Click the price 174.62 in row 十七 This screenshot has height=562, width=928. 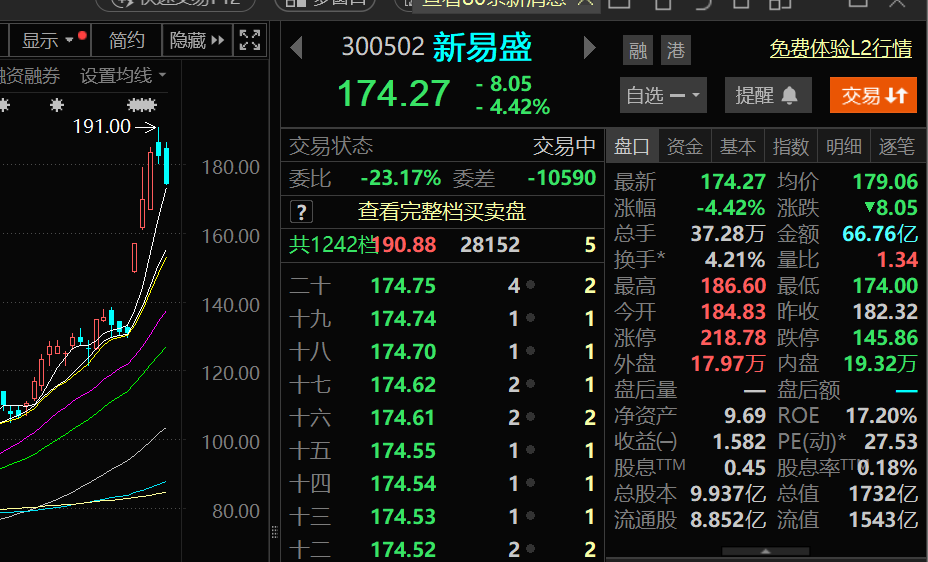click(x=403, y=385)
